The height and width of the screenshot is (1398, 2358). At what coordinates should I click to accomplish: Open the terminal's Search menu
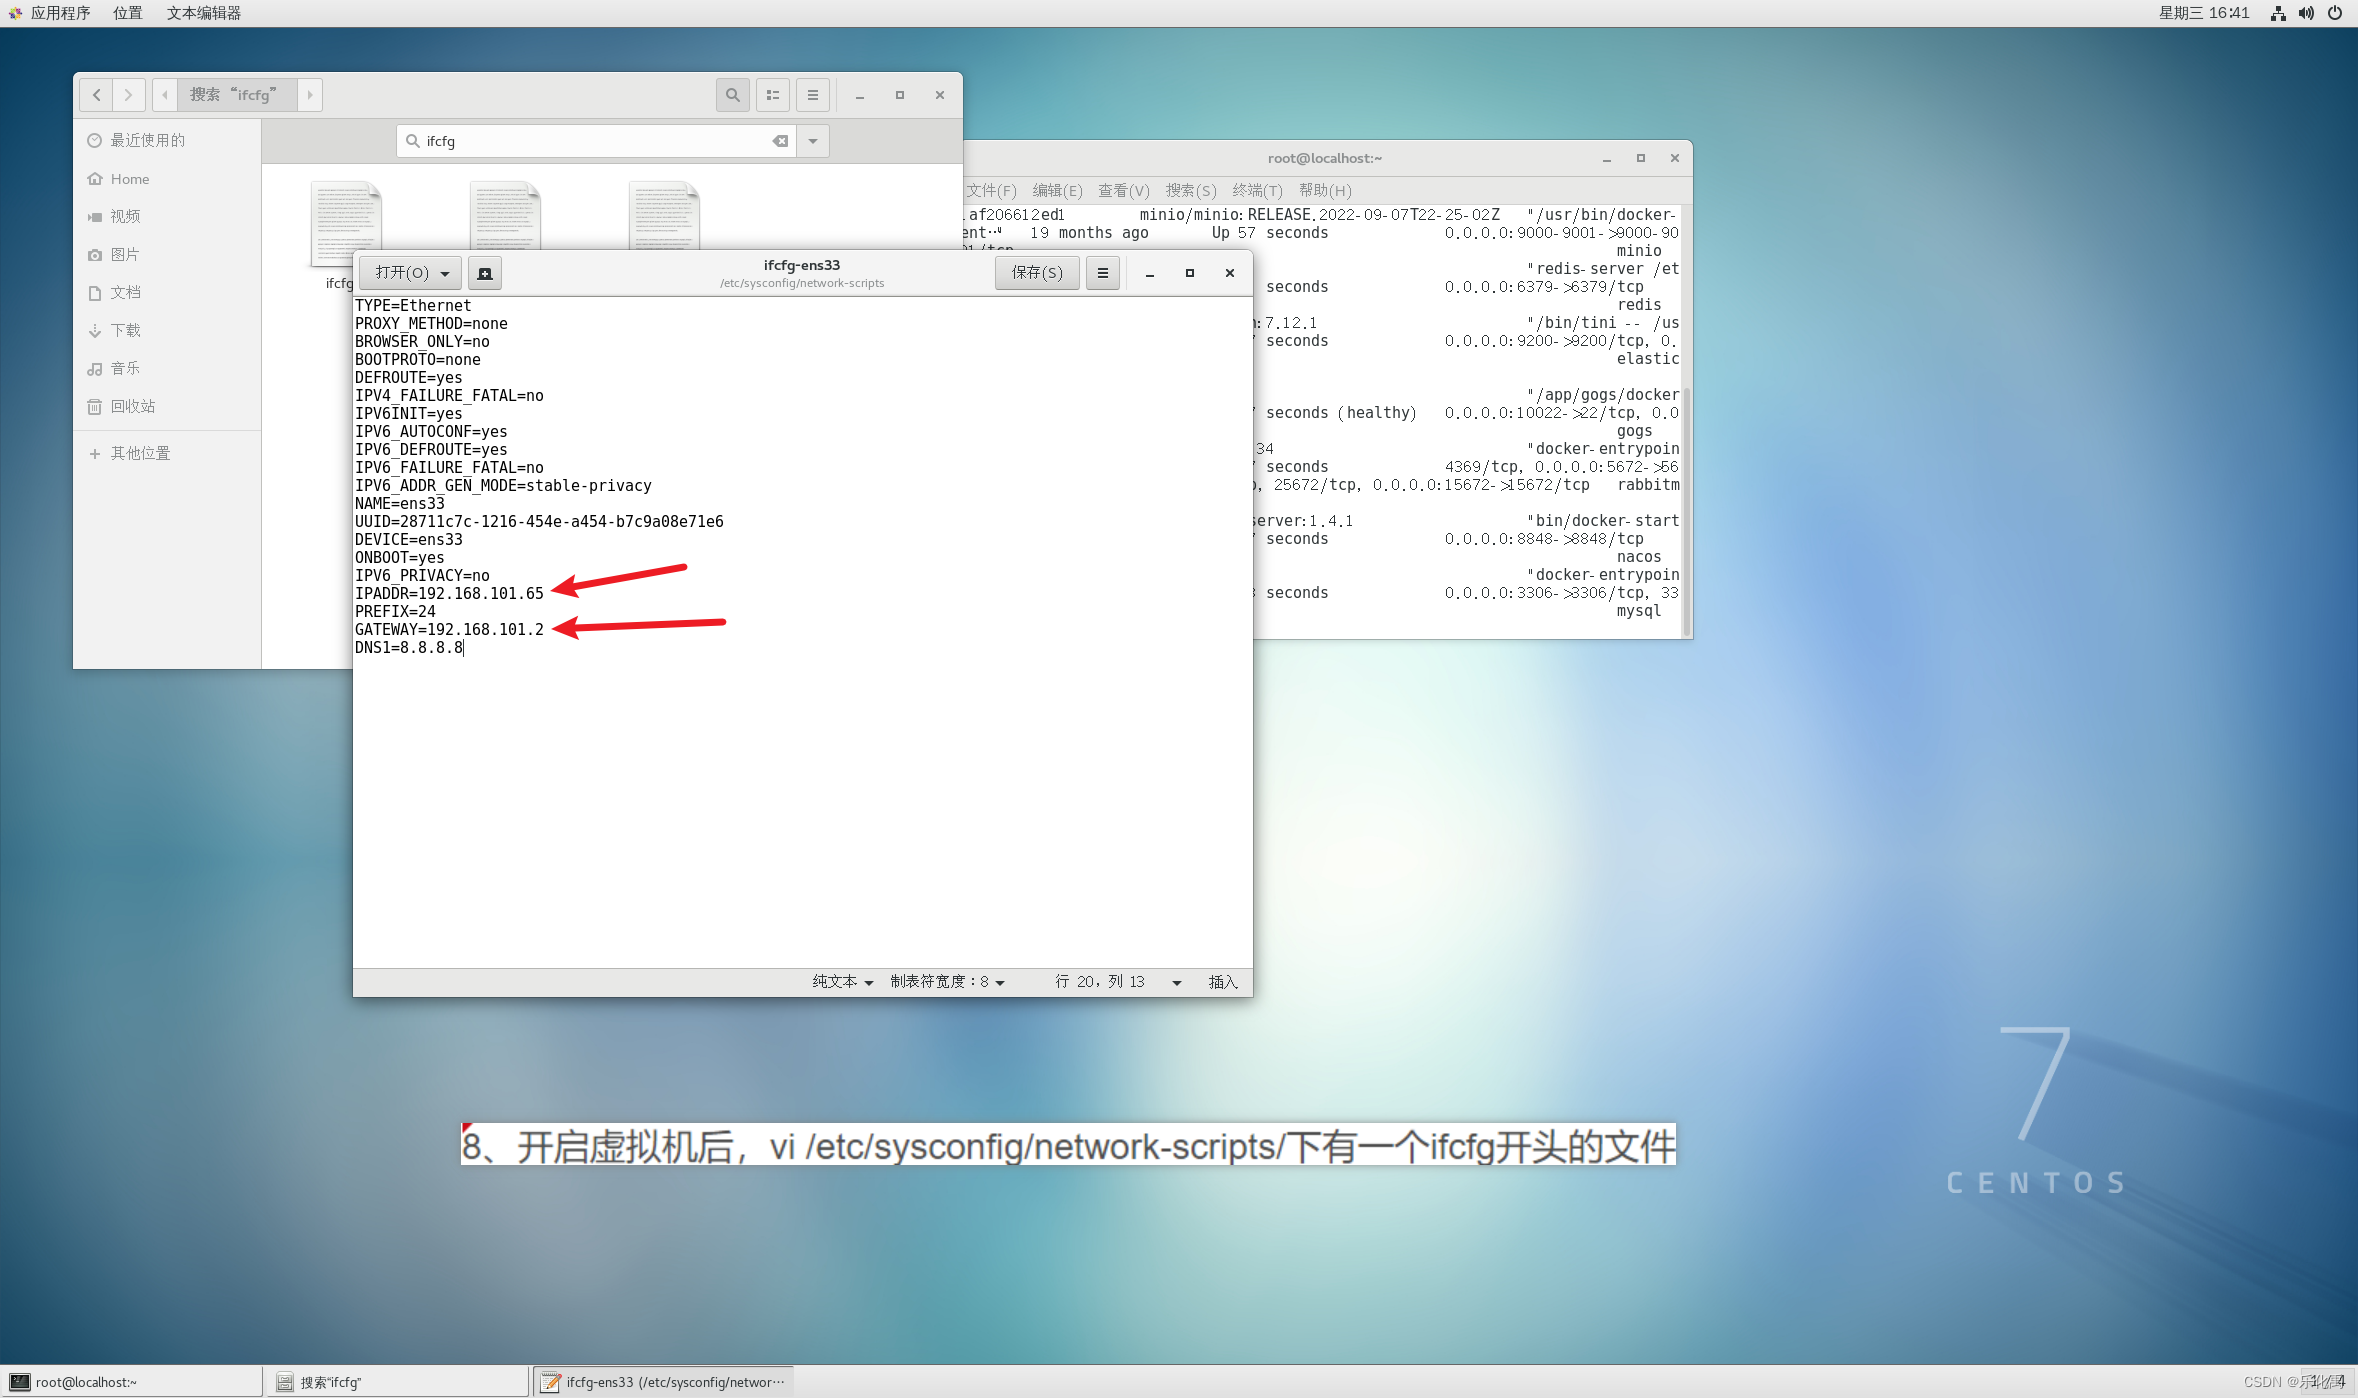[1190, 190]
